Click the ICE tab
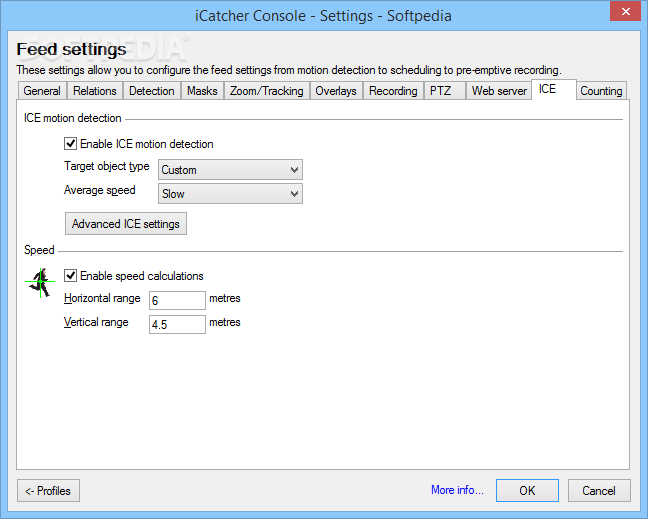 tap(553, 89)
